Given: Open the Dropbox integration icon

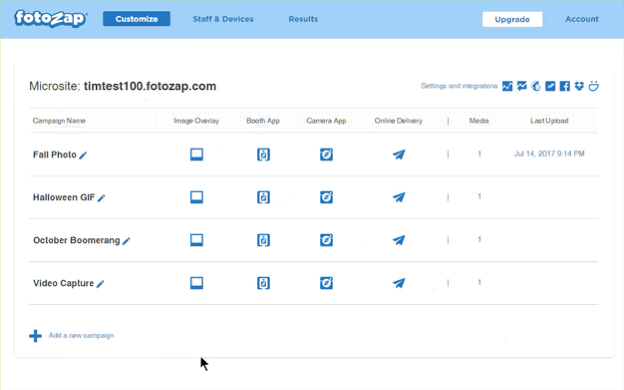Looking at the screenshot, I should (579, 86).
